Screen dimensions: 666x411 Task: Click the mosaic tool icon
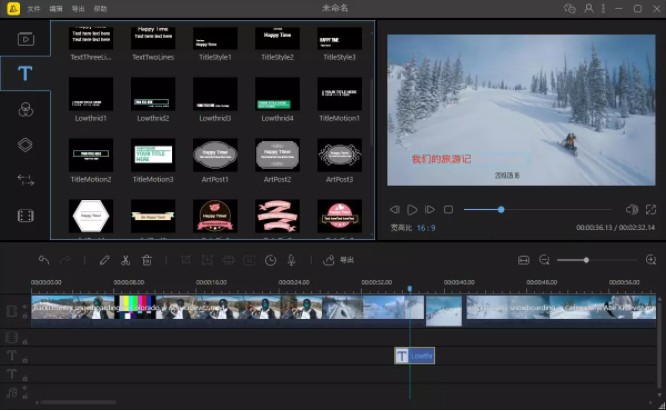[229, 260]
